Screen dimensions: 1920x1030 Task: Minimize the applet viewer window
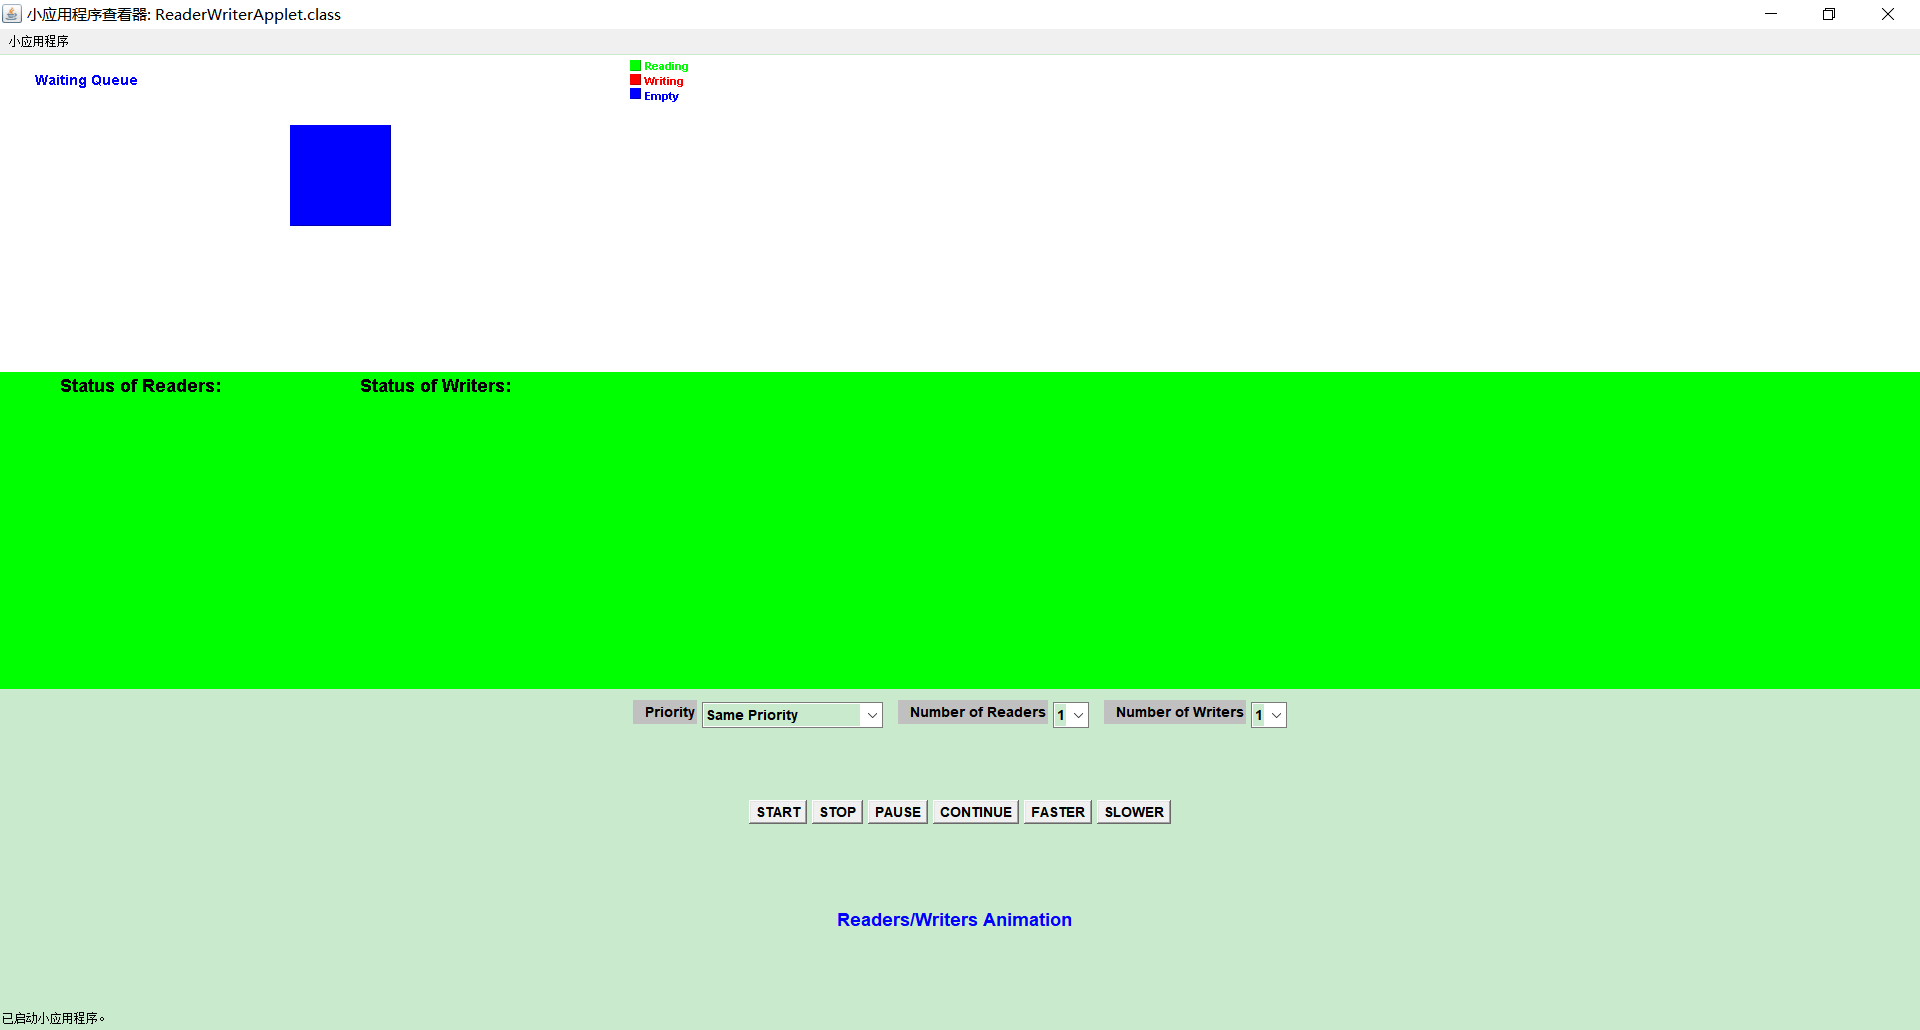click(1771, 14)
